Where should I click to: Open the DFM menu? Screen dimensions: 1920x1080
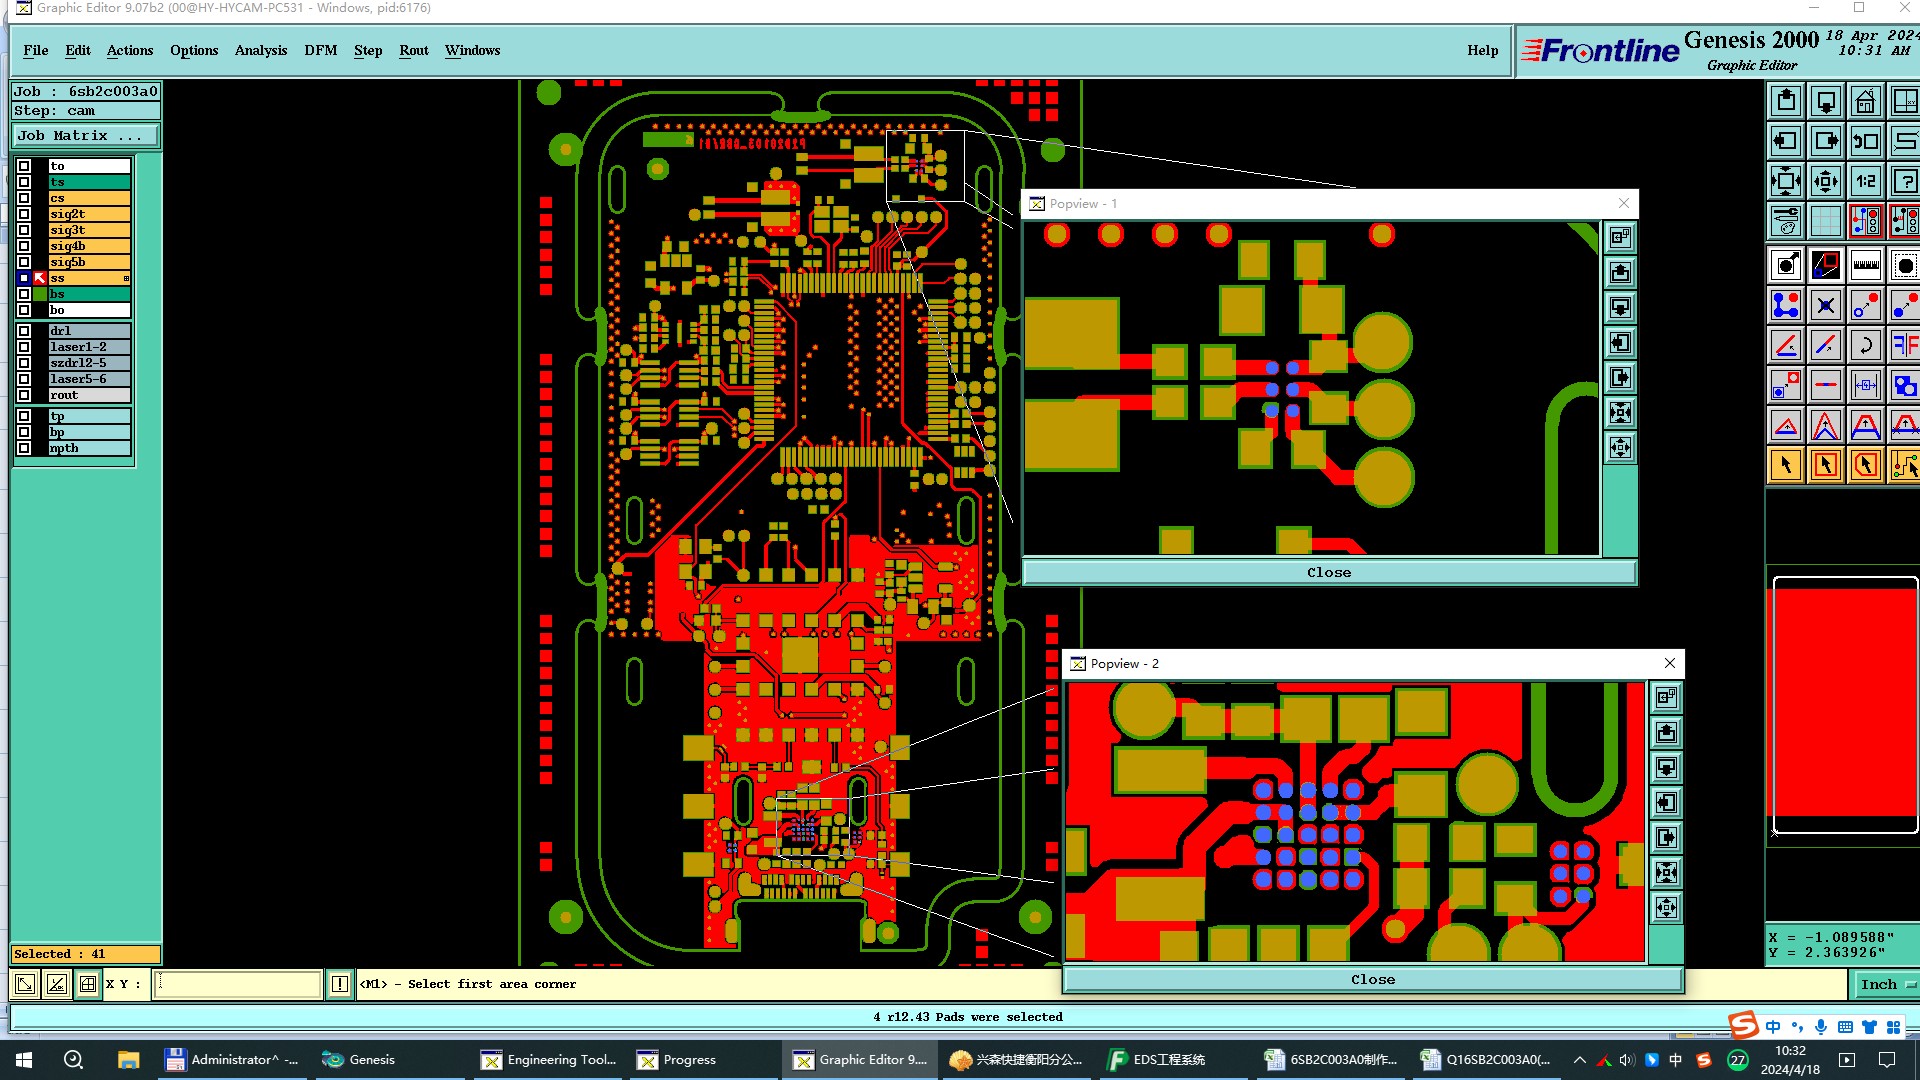pos(321,50)
